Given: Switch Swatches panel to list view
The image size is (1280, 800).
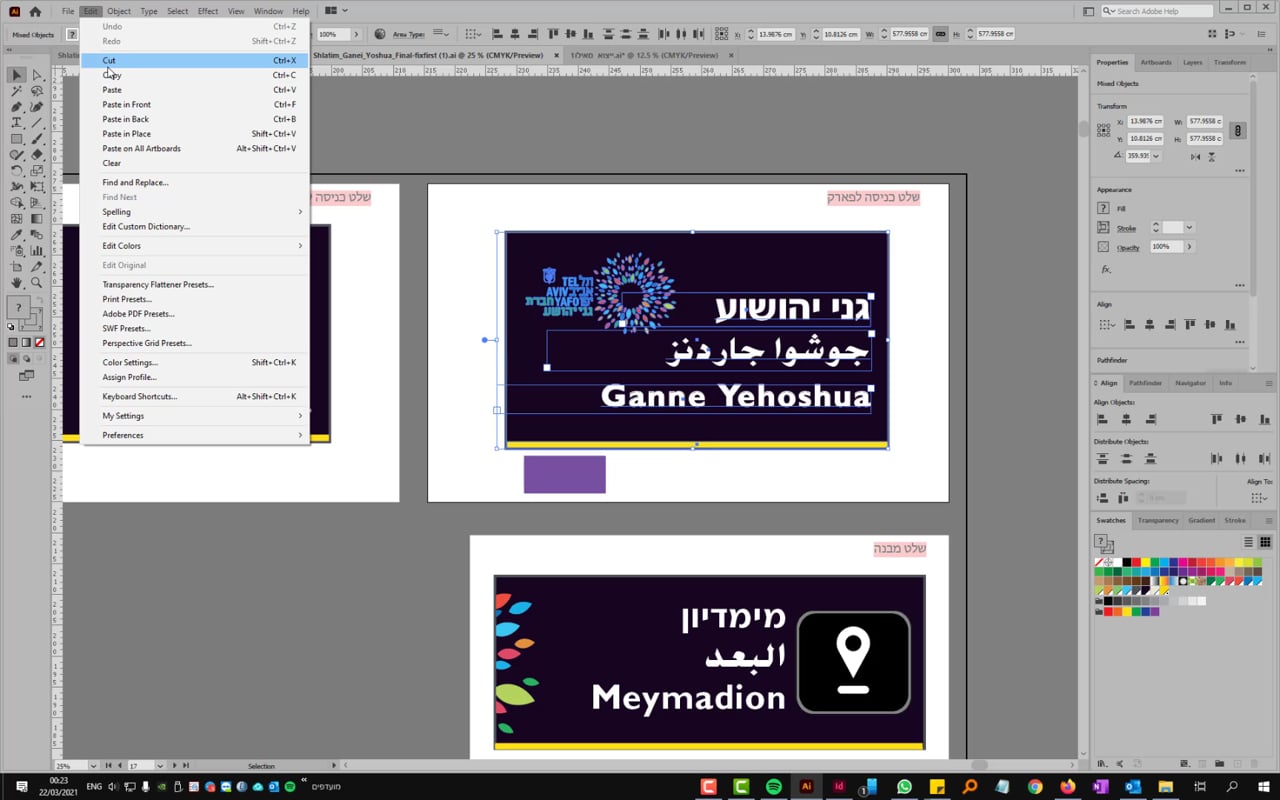Looking at the screenshot, I should pyautogui.click(x=1248, y=542).
